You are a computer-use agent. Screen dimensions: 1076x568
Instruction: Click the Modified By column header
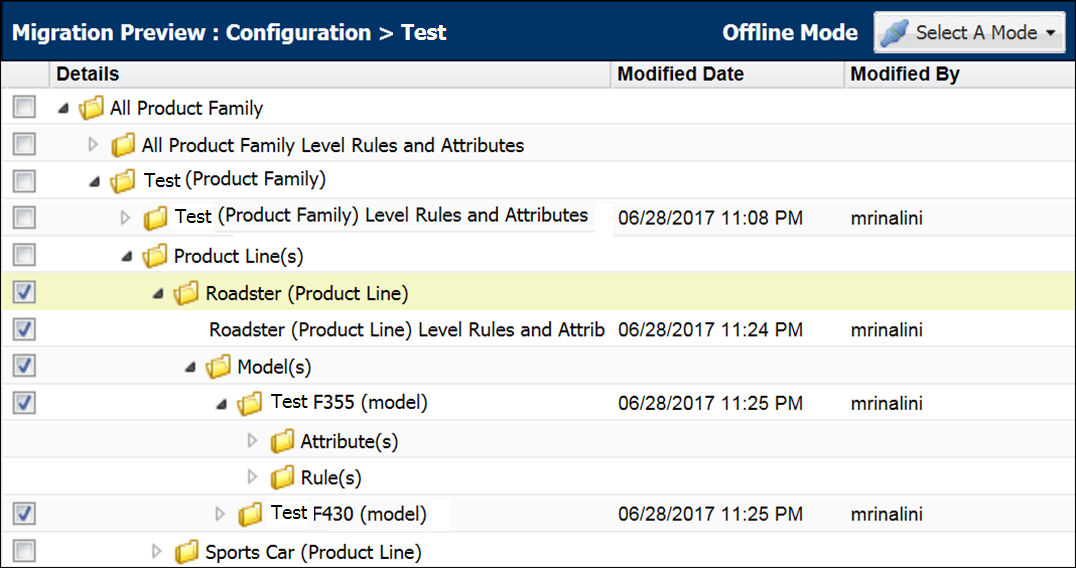904,74
